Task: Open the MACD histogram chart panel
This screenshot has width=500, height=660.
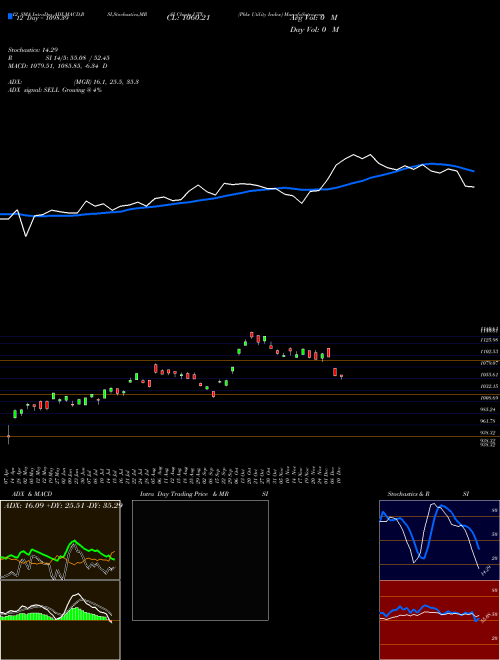Action: [x=60, y=620]
